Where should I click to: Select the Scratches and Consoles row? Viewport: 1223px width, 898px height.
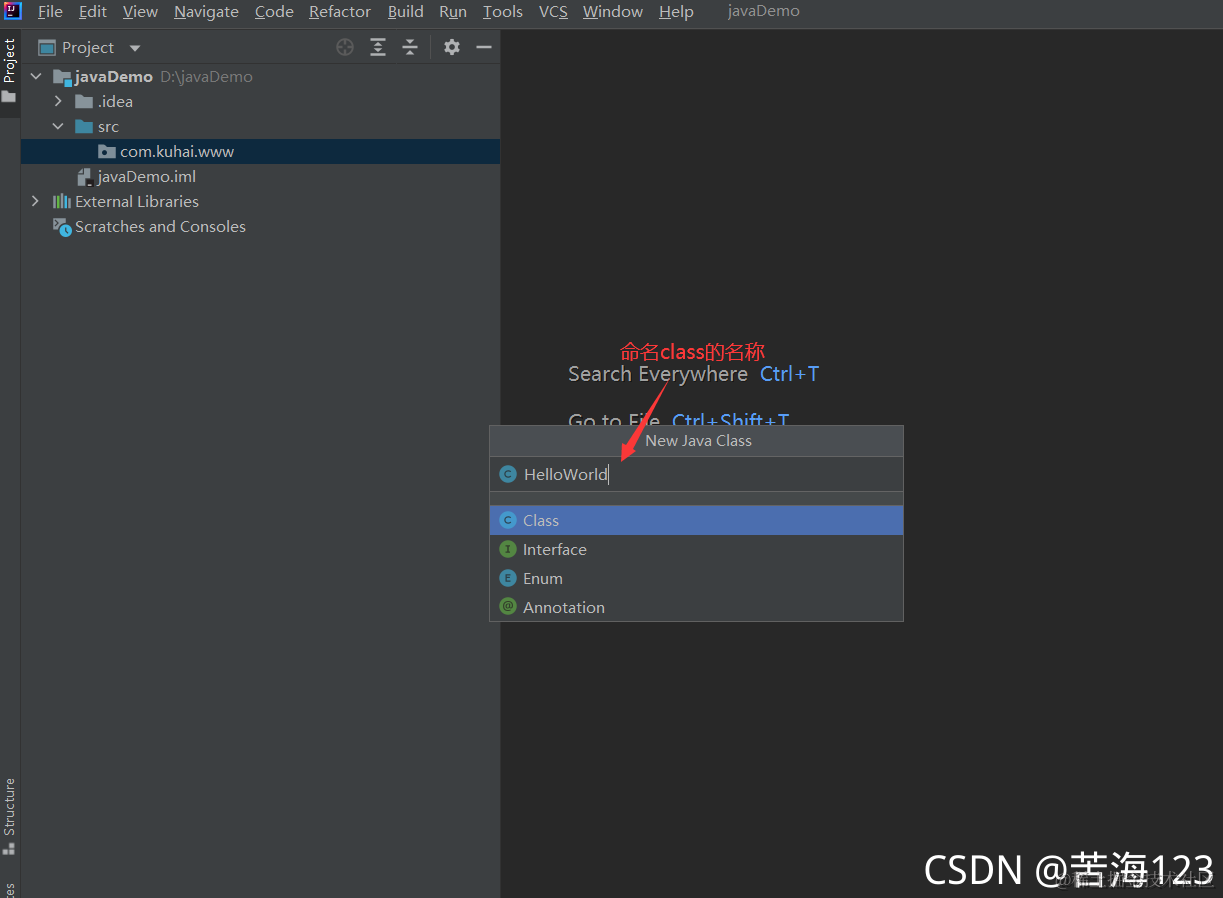click(260, 227)
